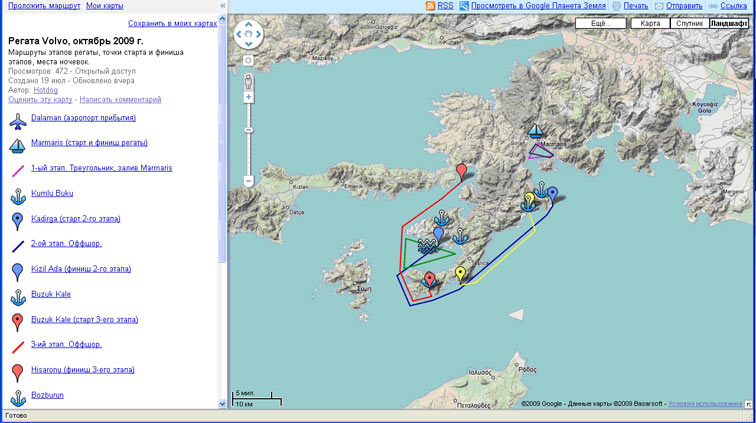Click the map zoom slider handle
Image resolution: width=756 pixels, height=423 pixels.
click(248, 130)
